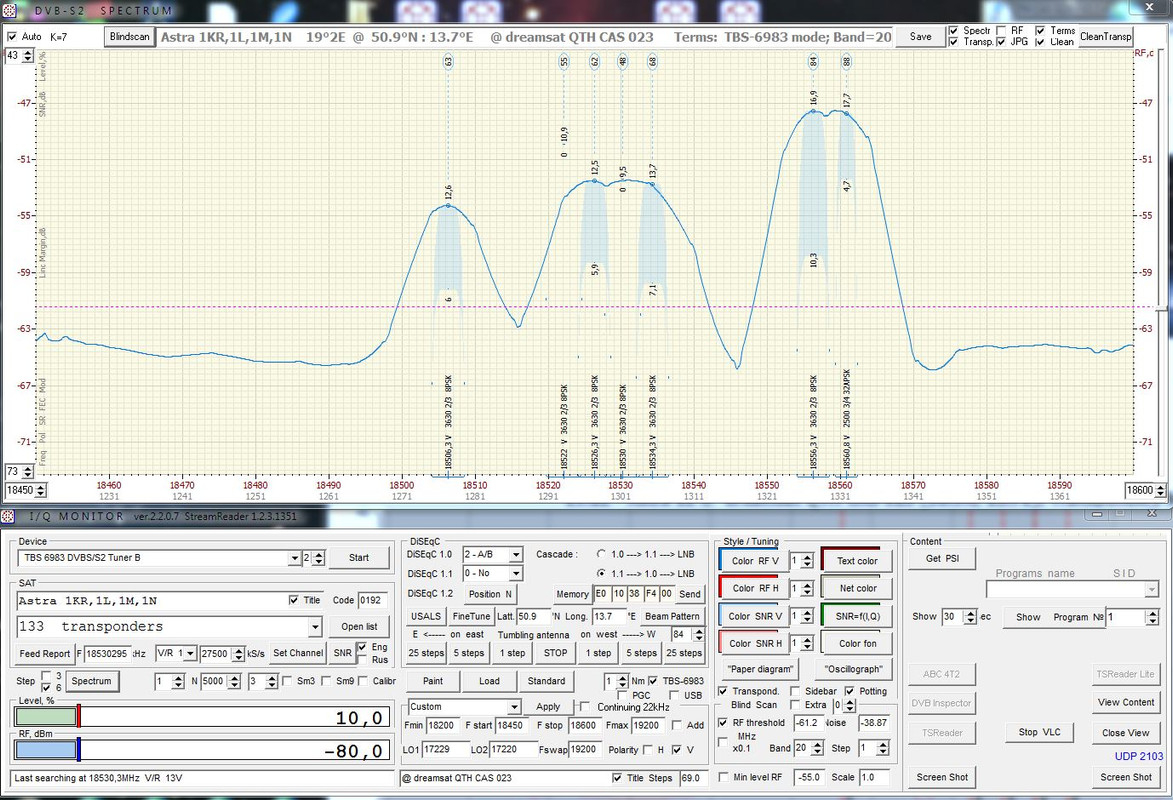Viewport: 1173px width, 800px height.
Task: Select transponder marker 55 on the spectrum
Action: (x=564, y=61)
